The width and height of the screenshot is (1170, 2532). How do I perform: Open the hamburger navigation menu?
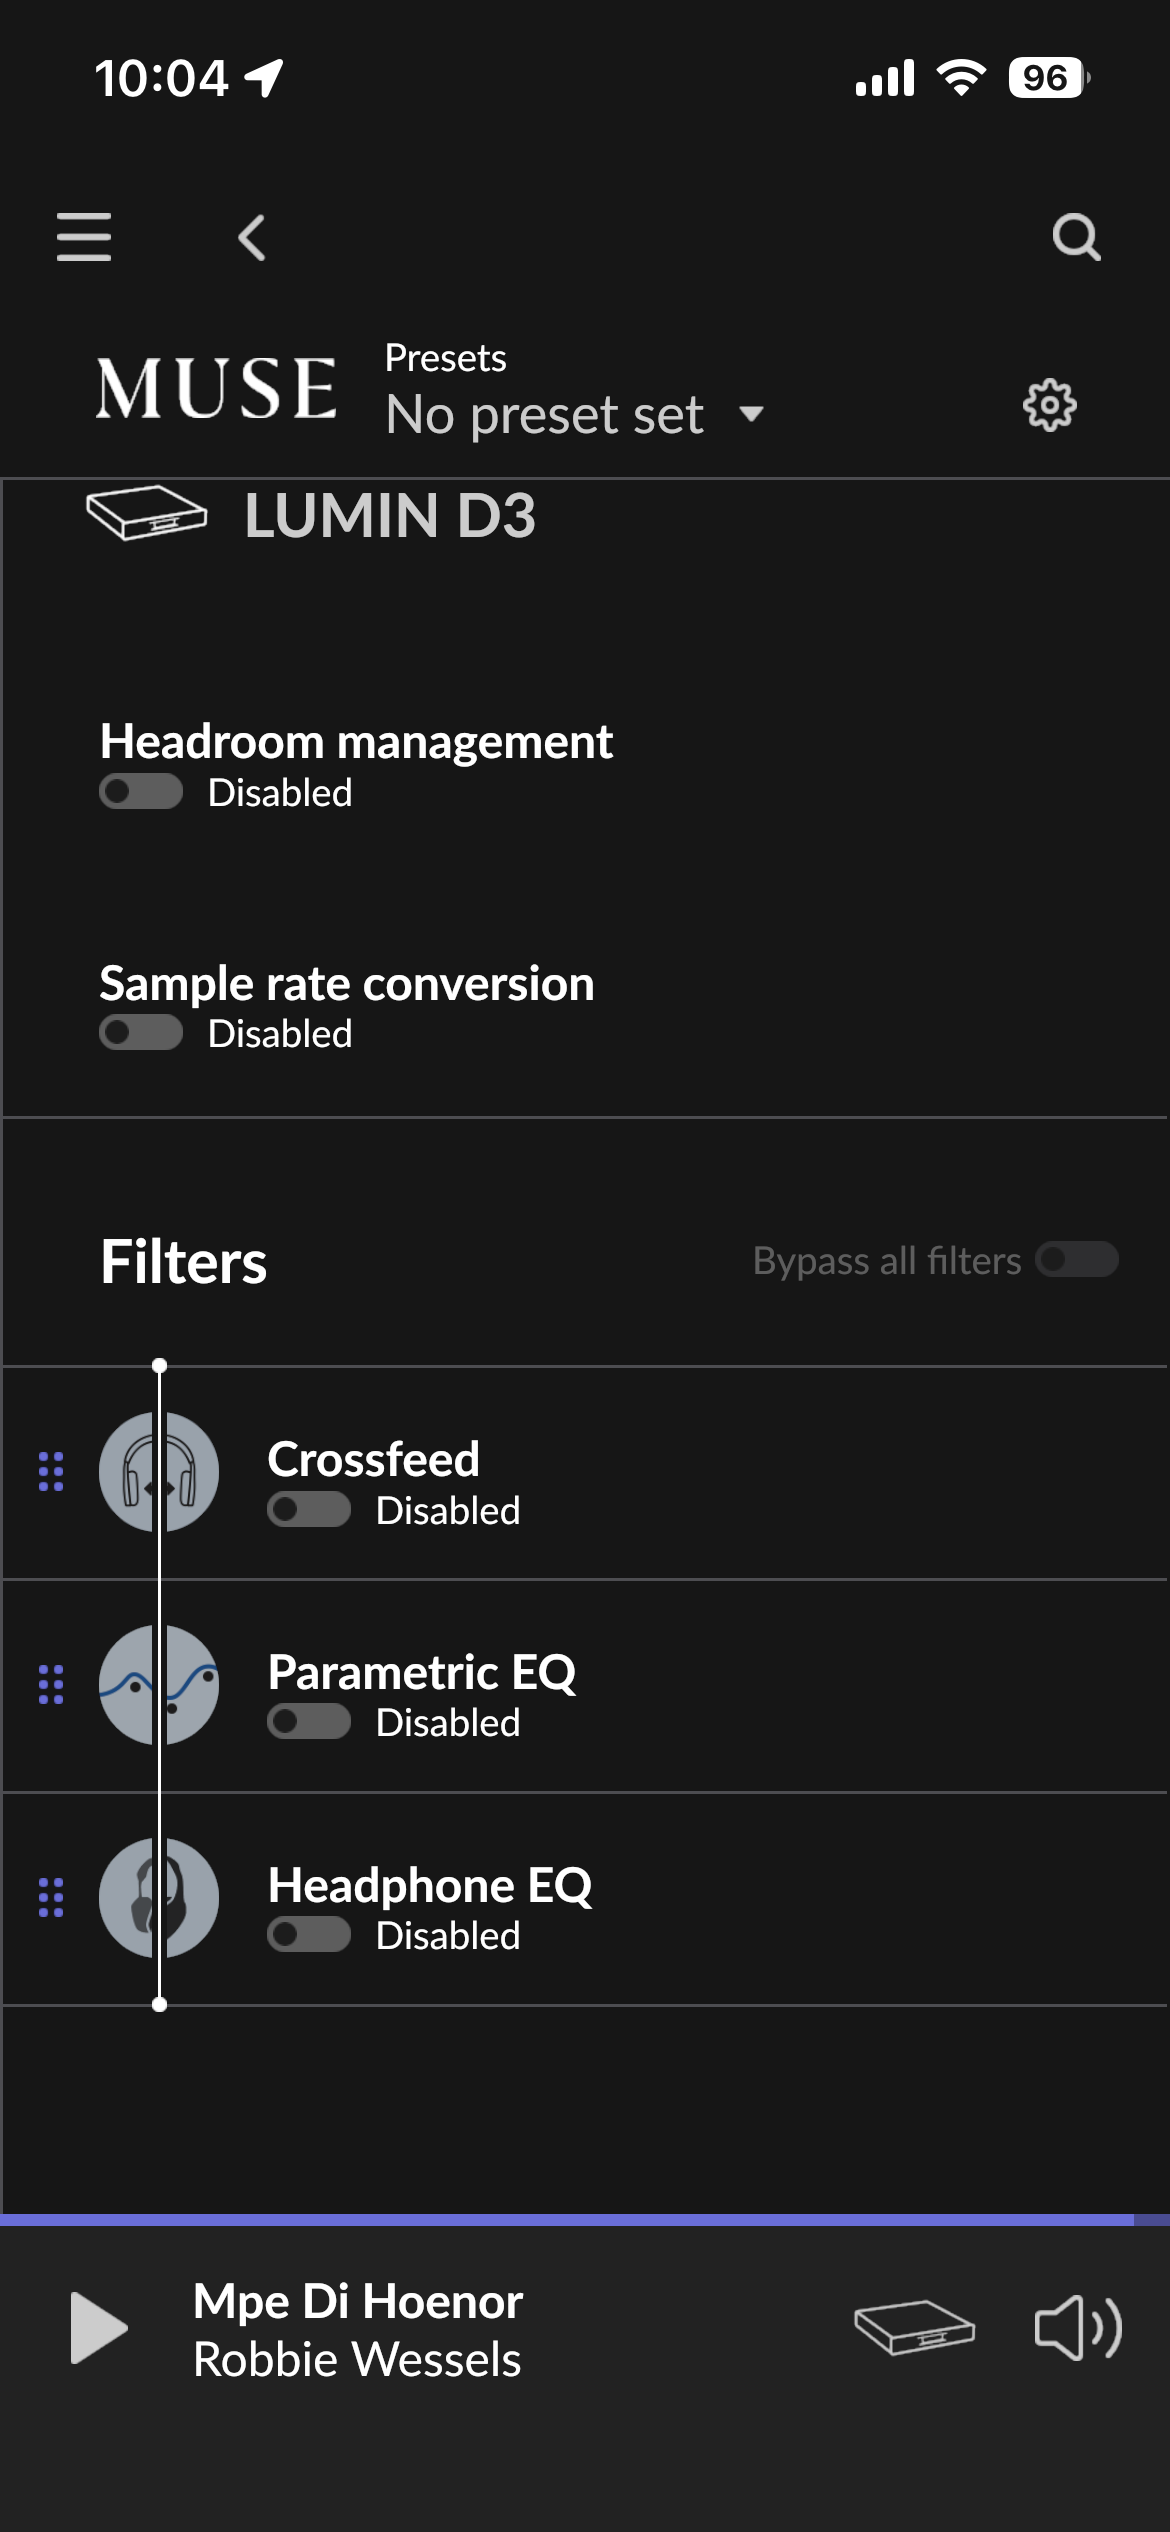(84, 237)
